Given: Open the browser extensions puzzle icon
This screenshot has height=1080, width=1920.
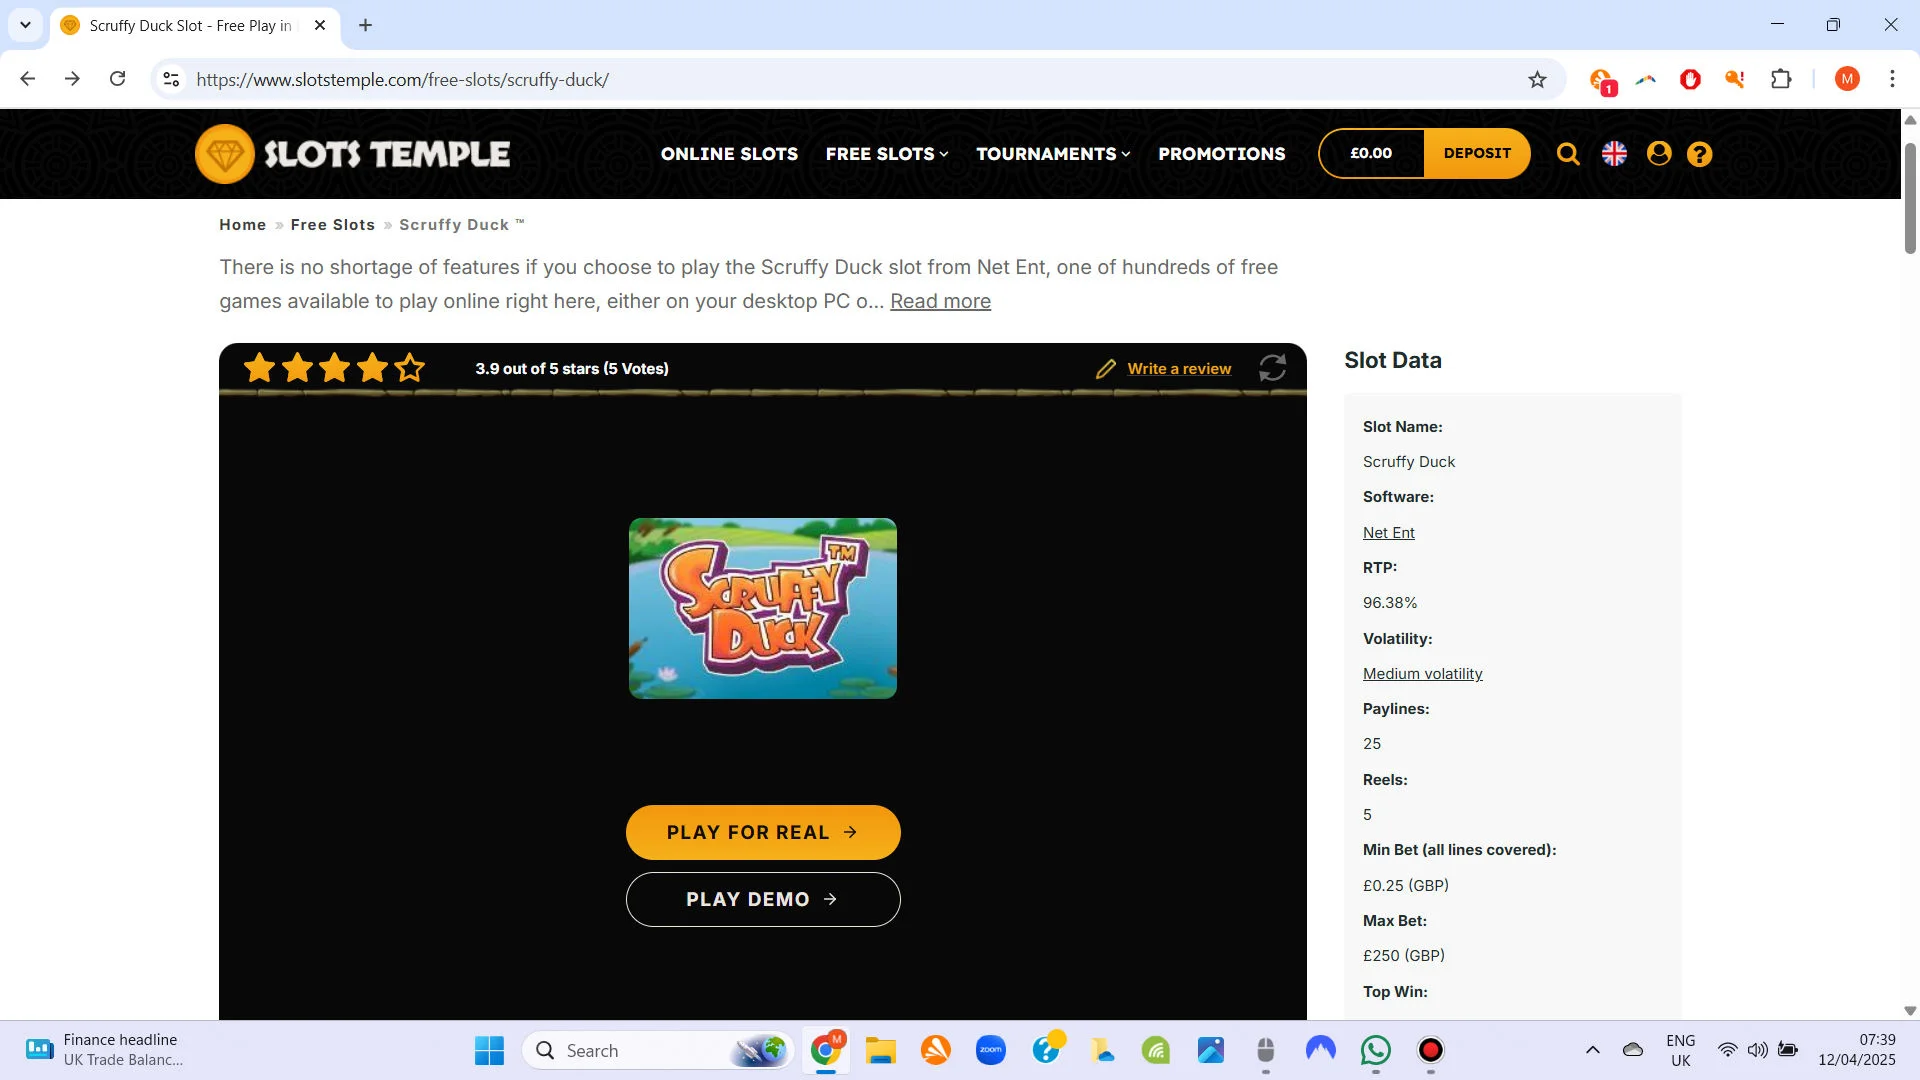Looking at the screenshot, I should (1781, 79).
